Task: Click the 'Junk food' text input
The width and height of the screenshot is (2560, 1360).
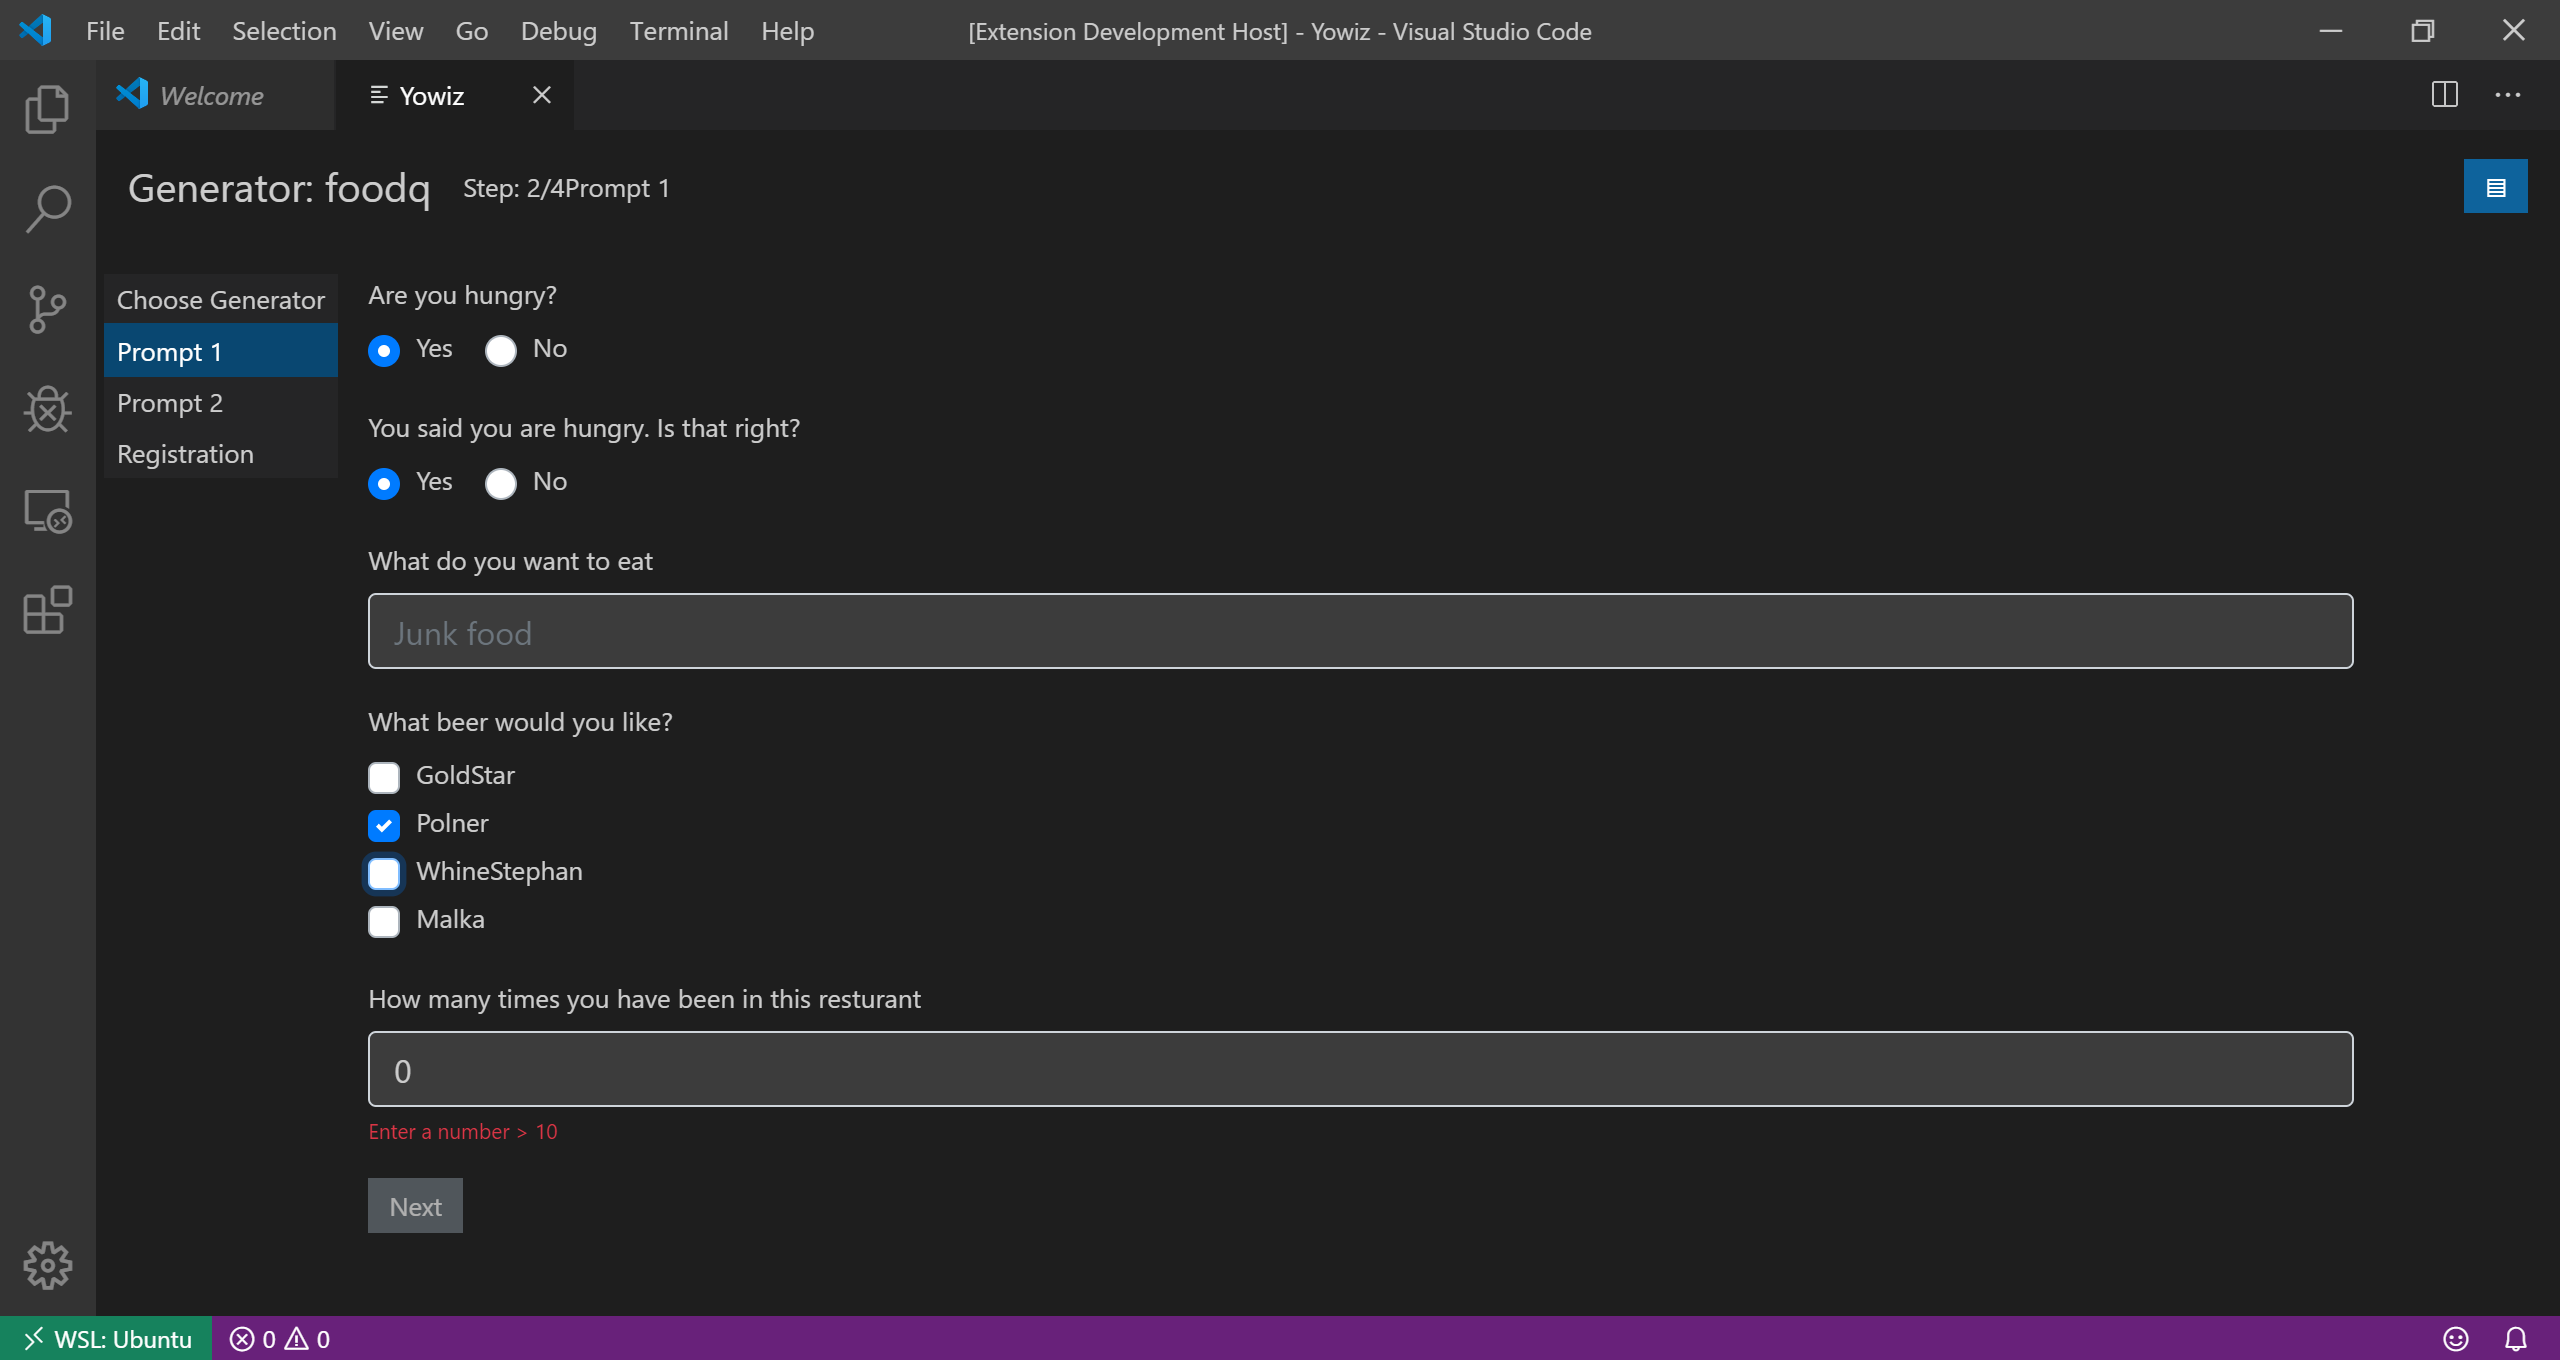Action: point(1360,632)
